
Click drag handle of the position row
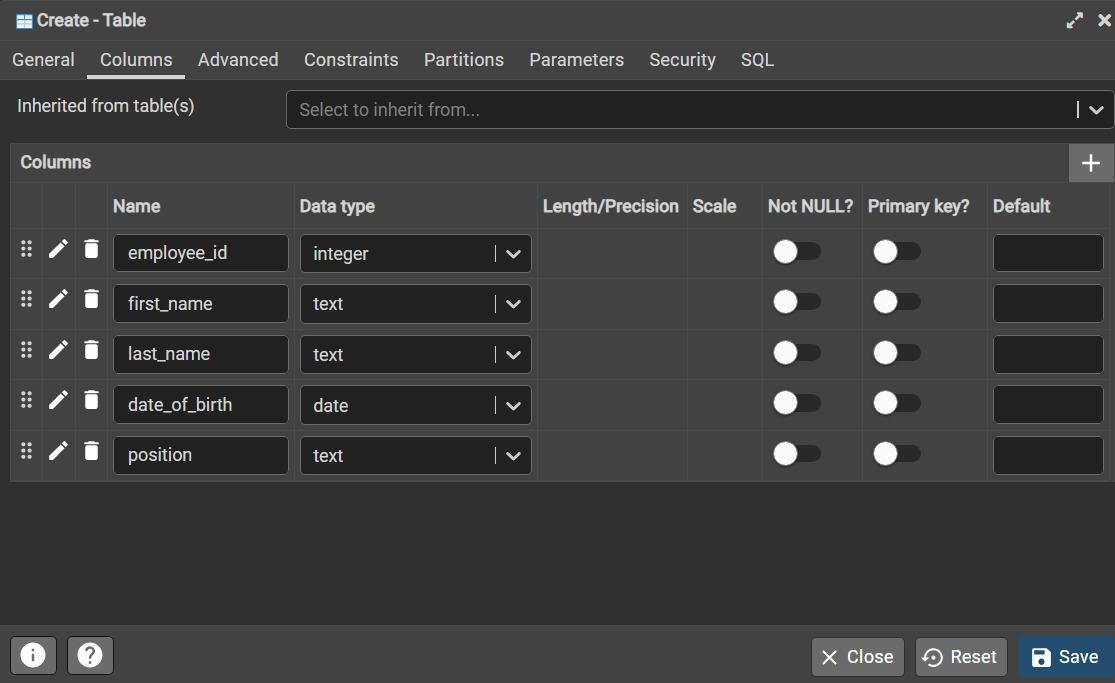coord(27,450)
